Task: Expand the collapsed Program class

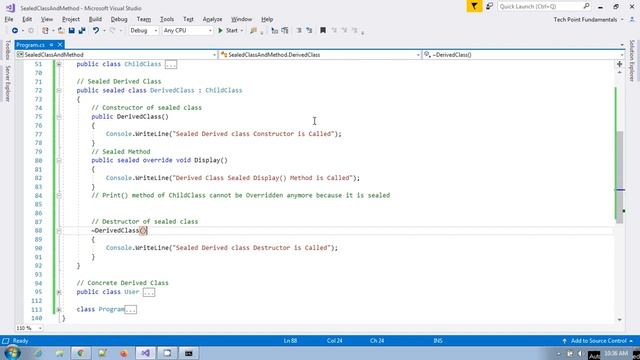Action: (x=59, y=310)
